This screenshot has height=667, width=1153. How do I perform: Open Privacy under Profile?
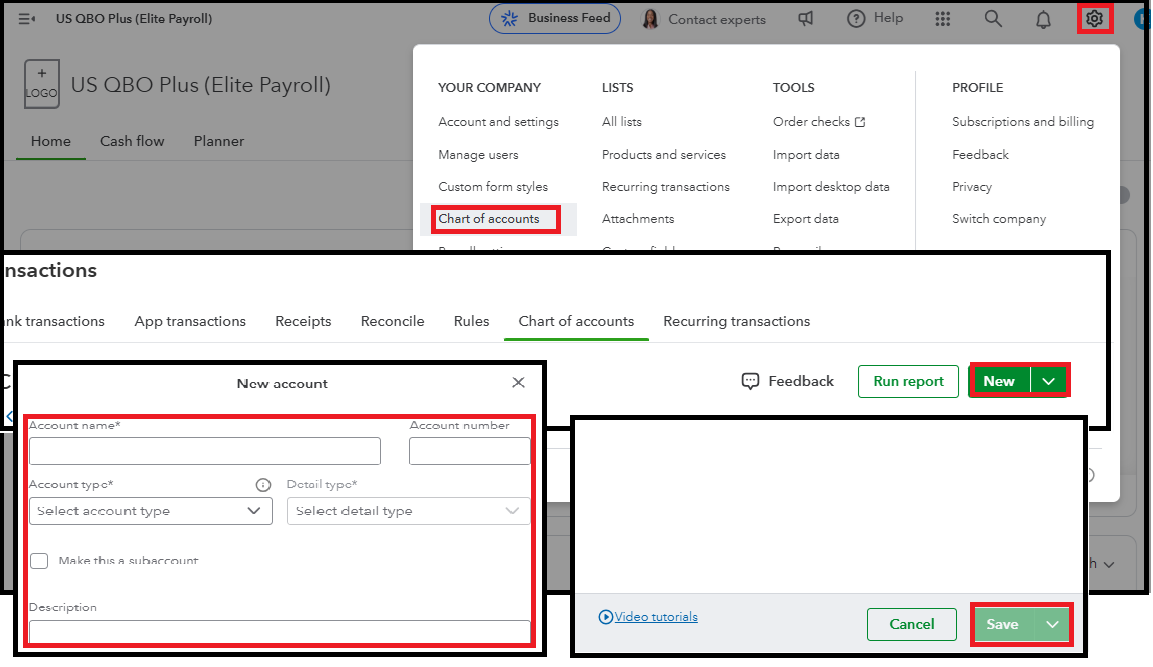pyautogui.click(x=971, y=187)
